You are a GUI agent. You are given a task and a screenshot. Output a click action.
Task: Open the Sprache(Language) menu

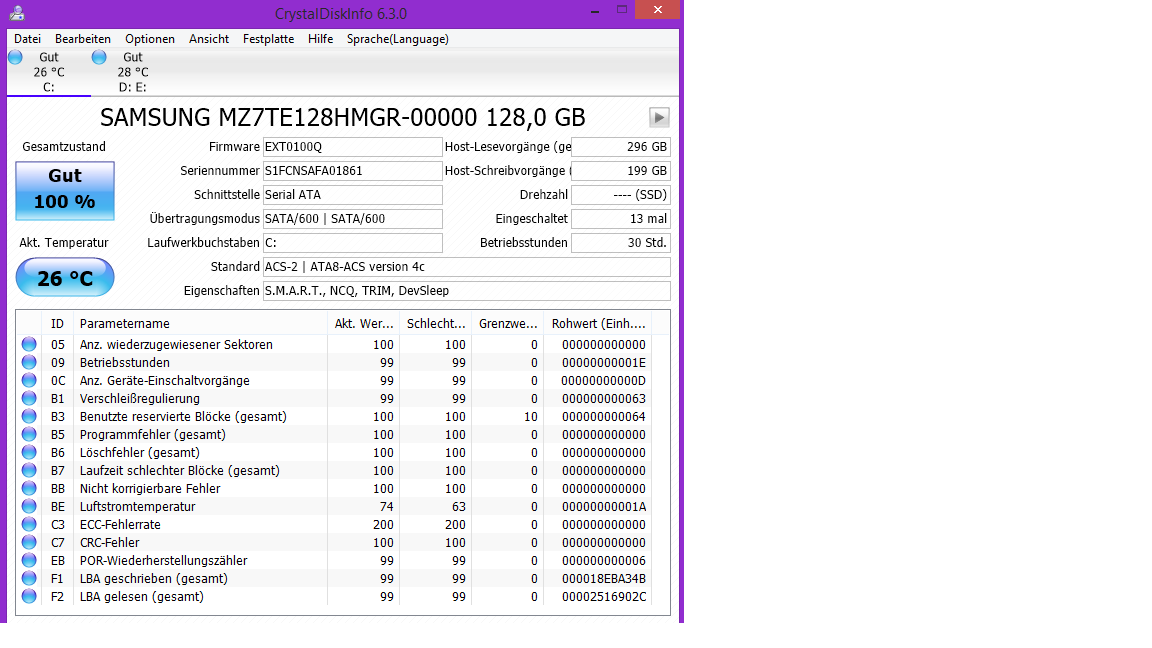(397, 39)
